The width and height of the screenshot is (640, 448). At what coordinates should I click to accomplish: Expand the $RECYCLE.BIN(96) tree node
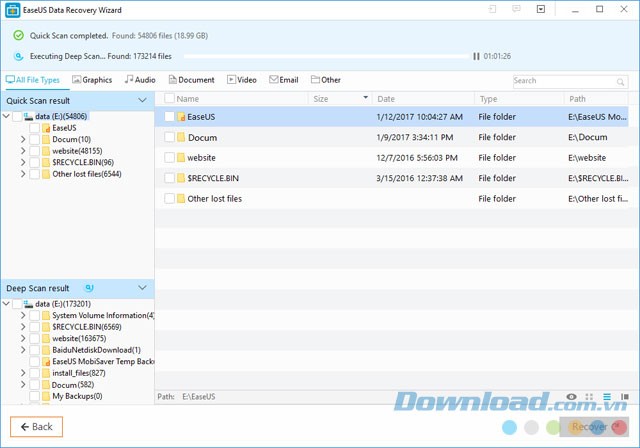point(23,162)
